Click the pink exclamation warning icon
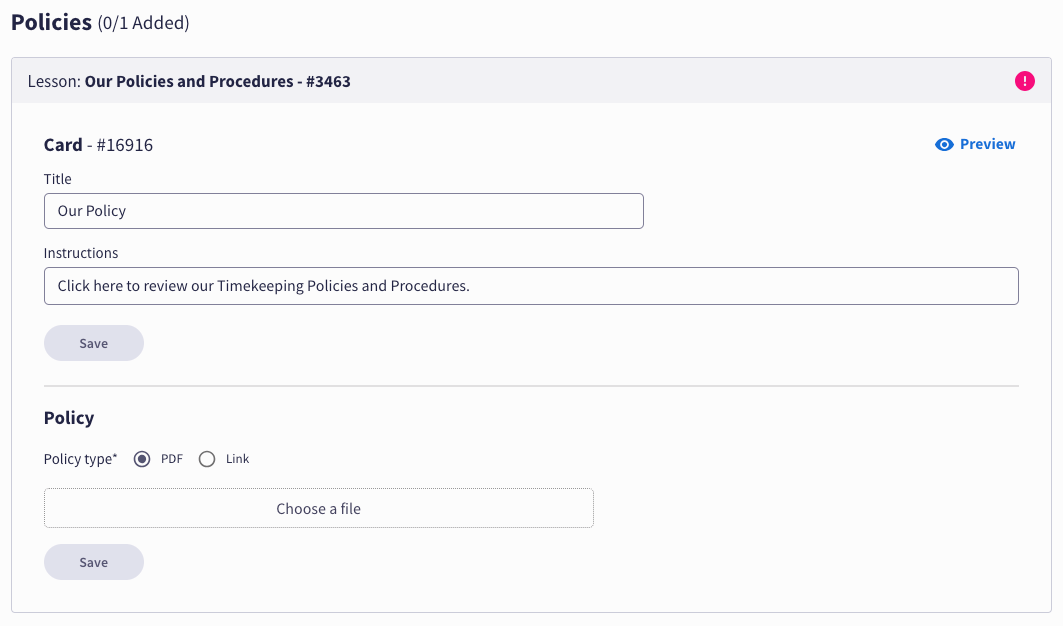 click(x=1025, y=81)
